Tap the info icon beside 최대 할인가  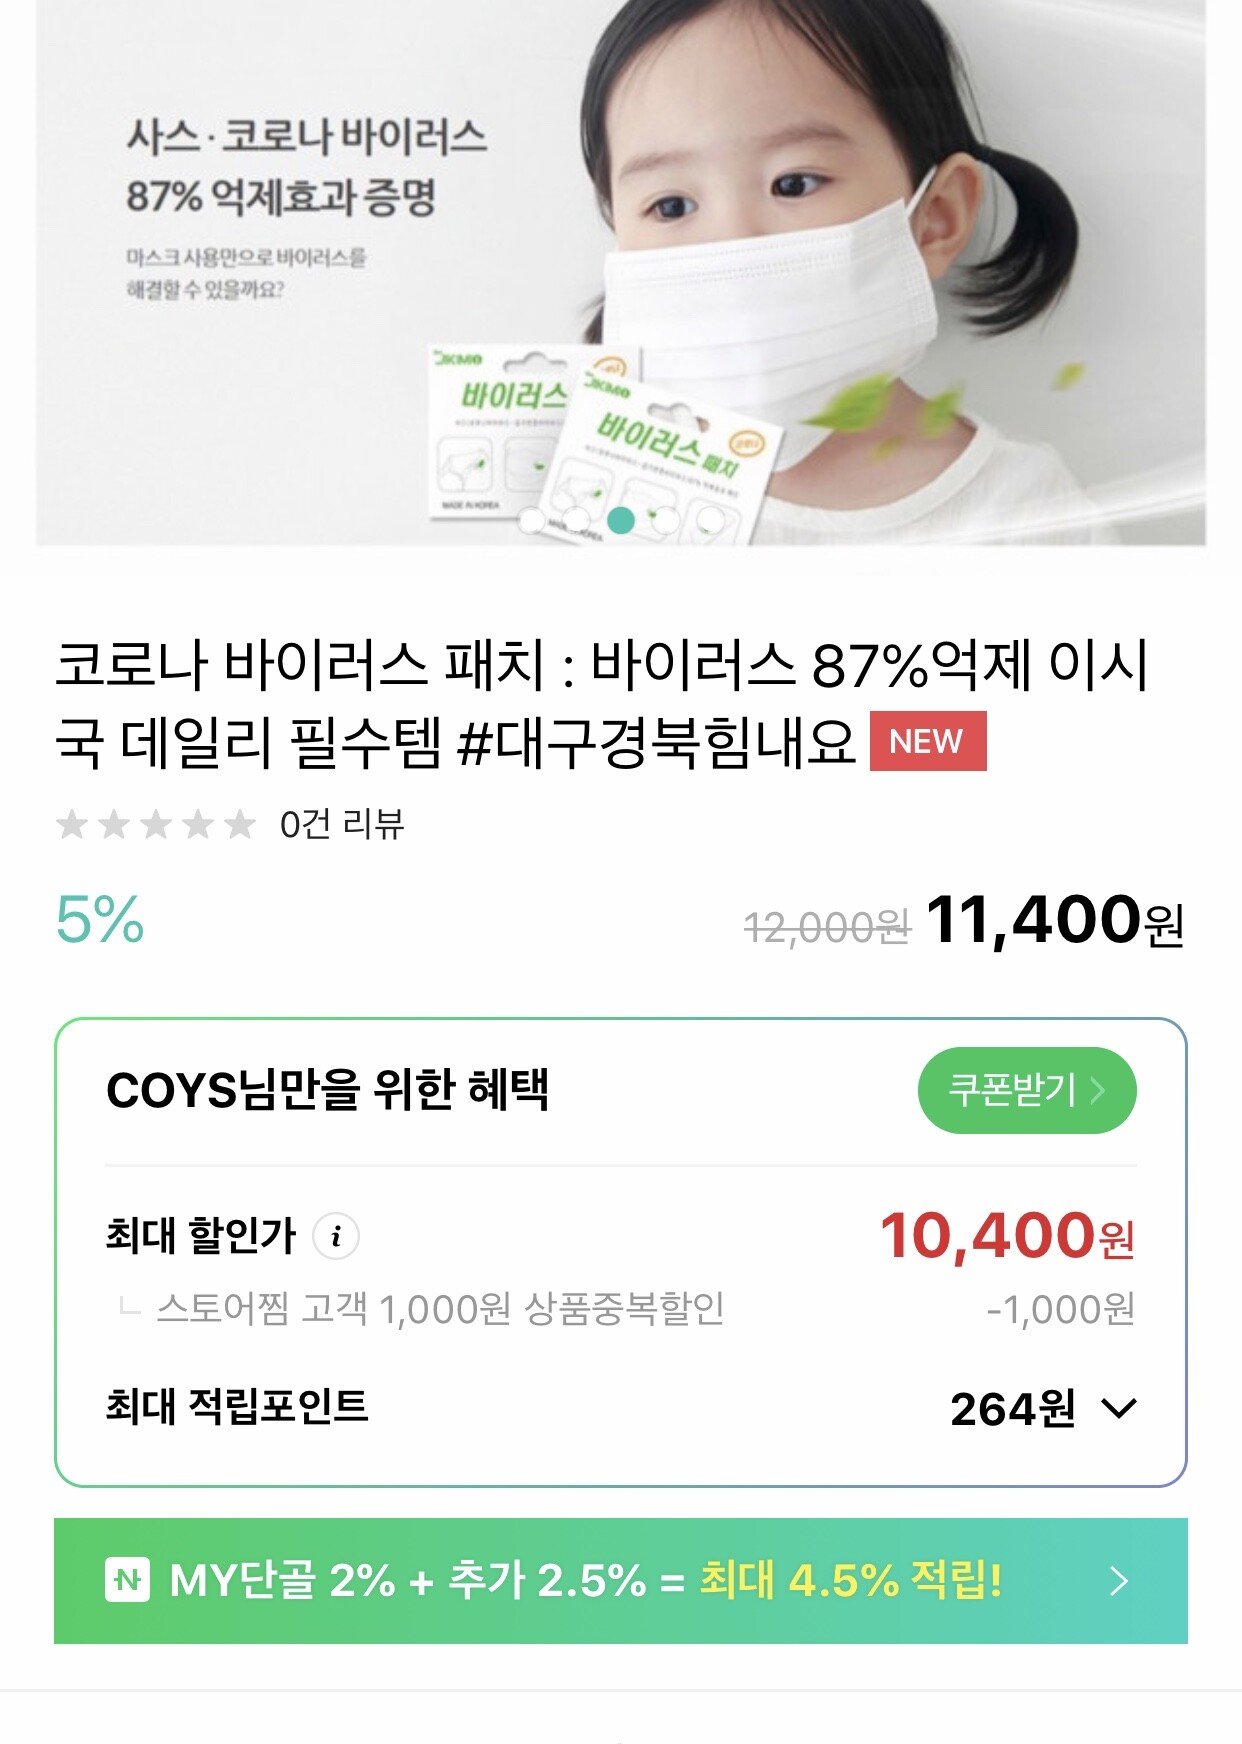336,1236
